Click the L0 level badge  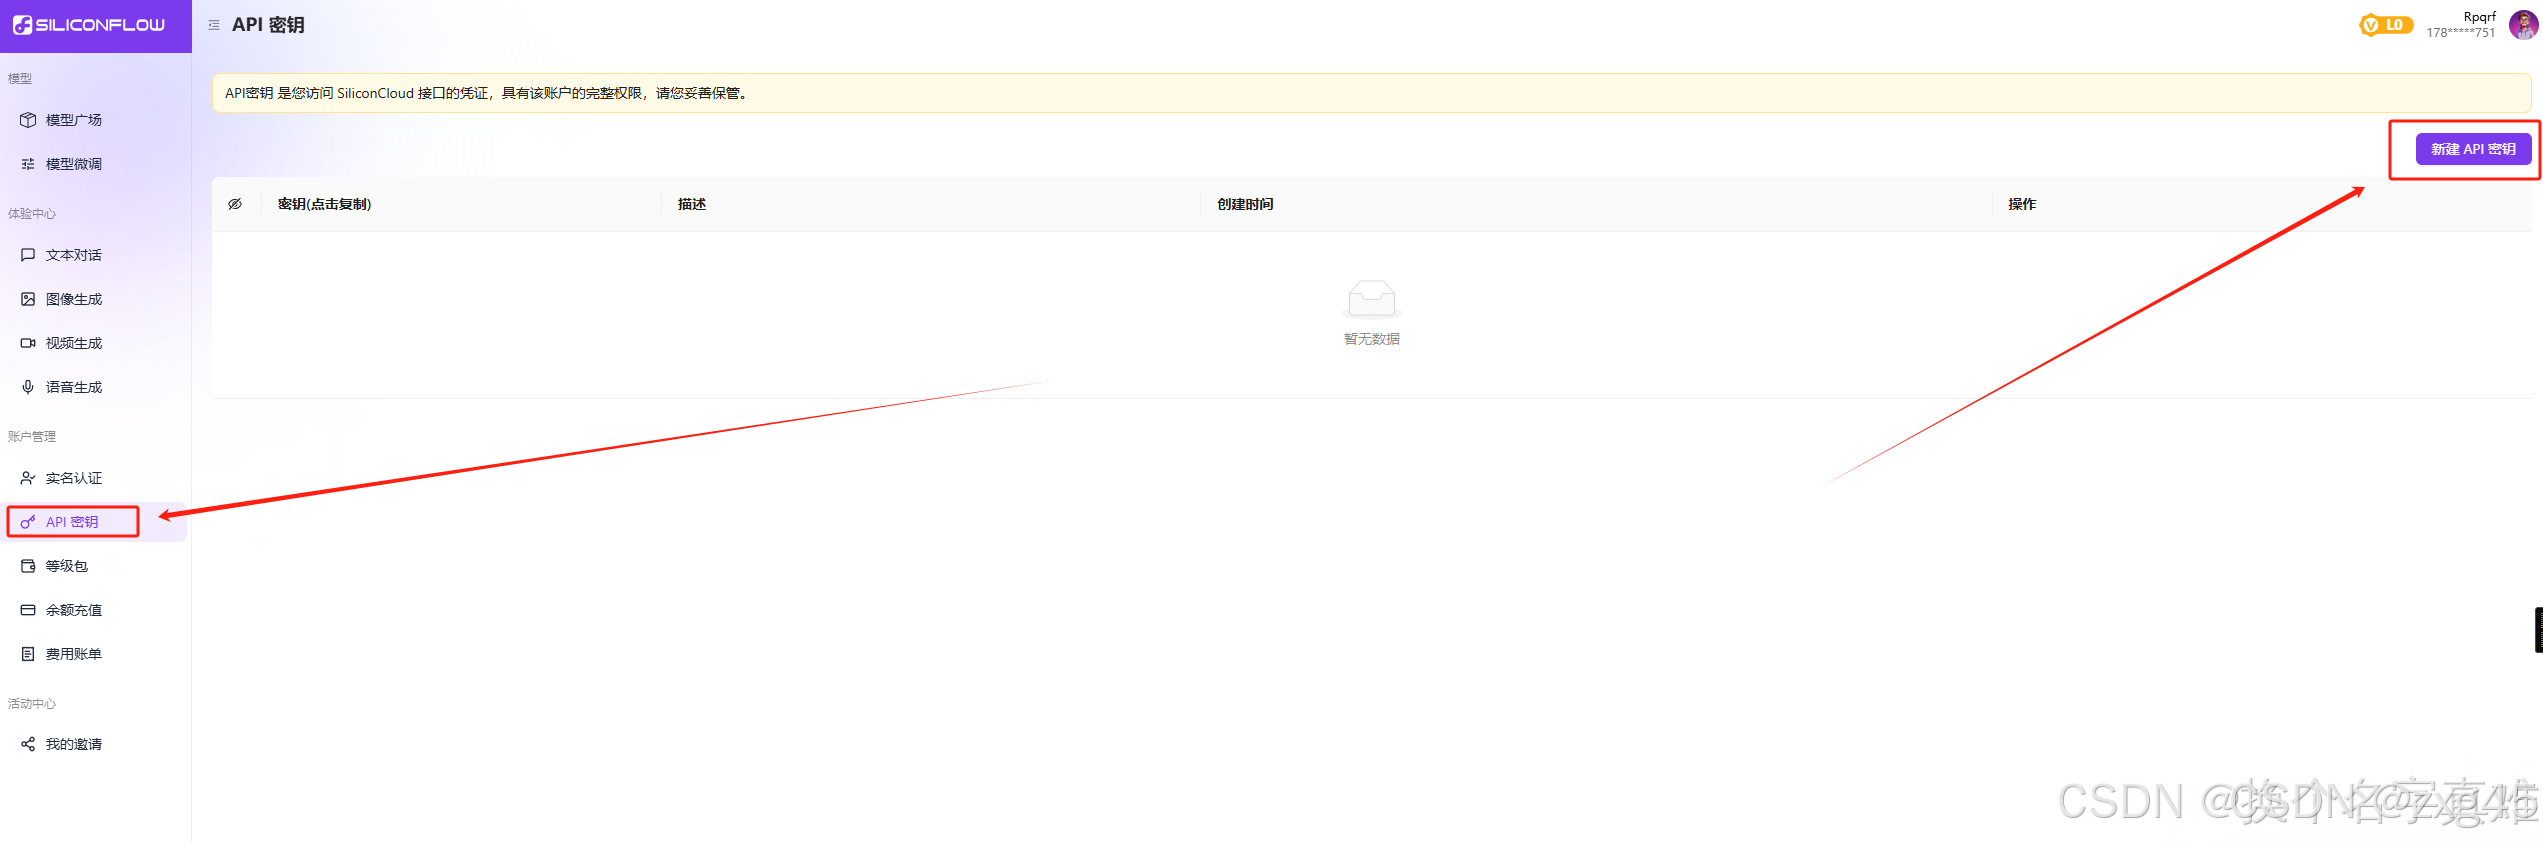2386,25
